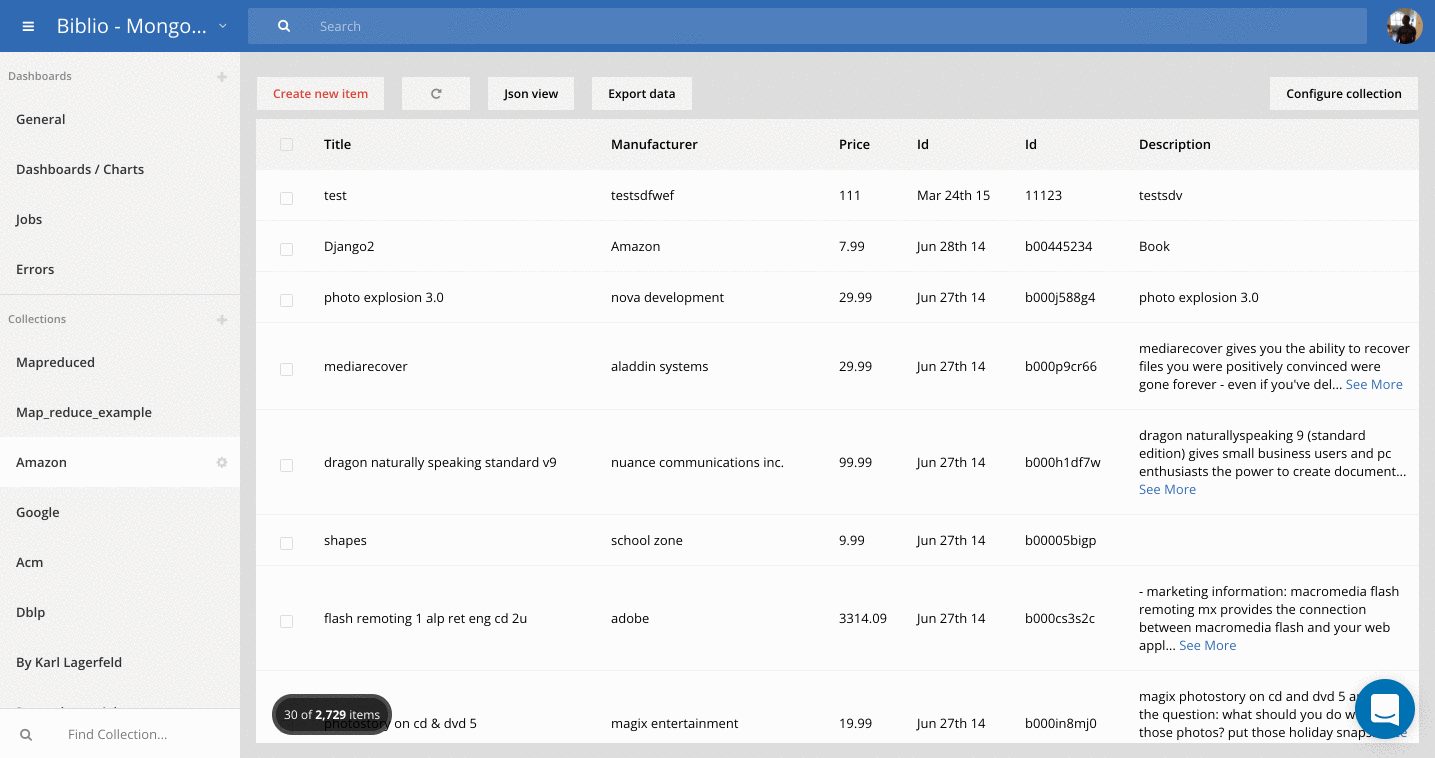Sort by the Manufacturer column header
This screenshot has height=758, width=1435.
654,144
